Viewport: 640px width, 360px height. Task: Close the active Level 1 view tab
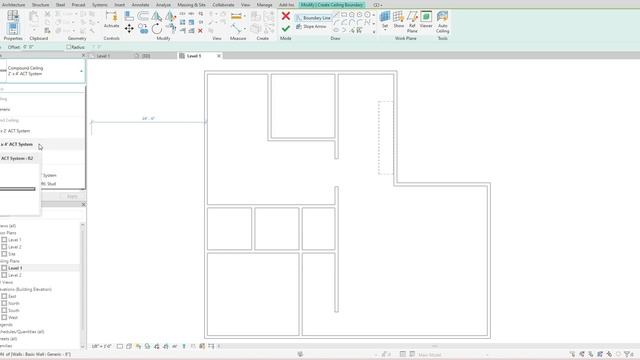point(219,56)
